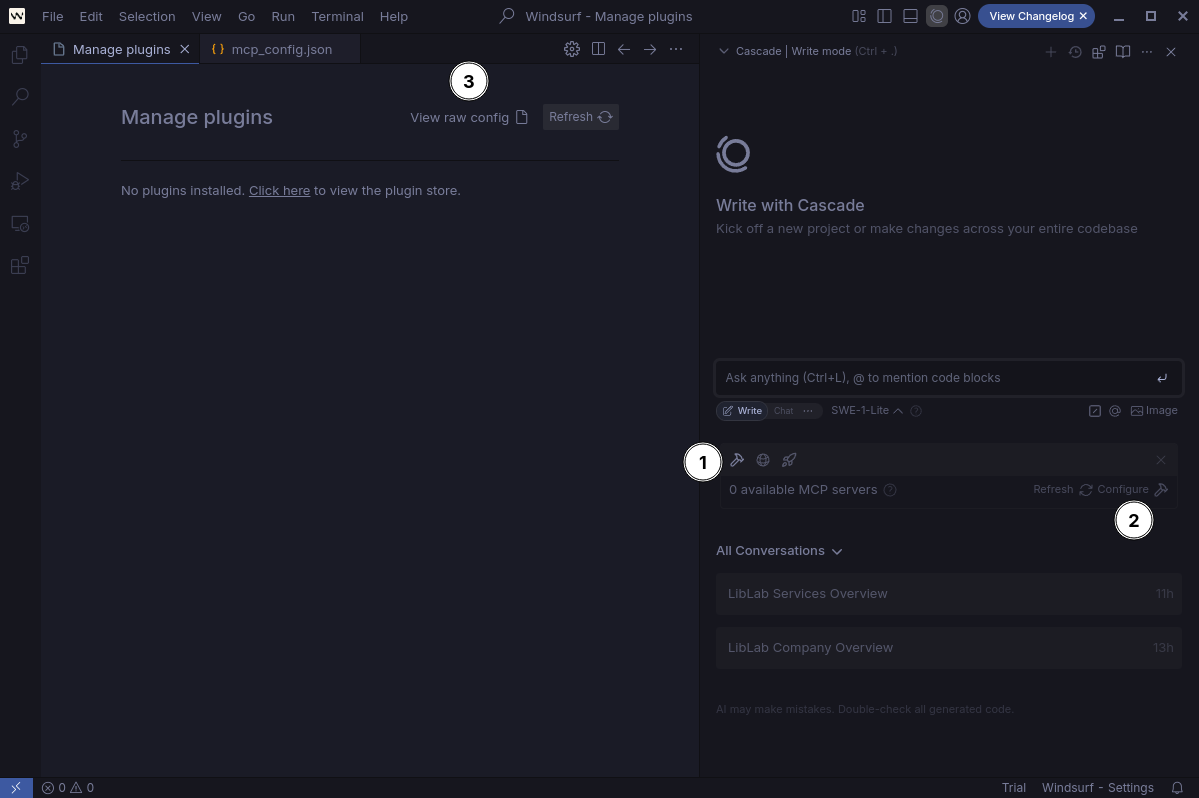Switch to the mcp_config.json tab
Viewport: 1199px width, 798px height.
coord(279,49)
